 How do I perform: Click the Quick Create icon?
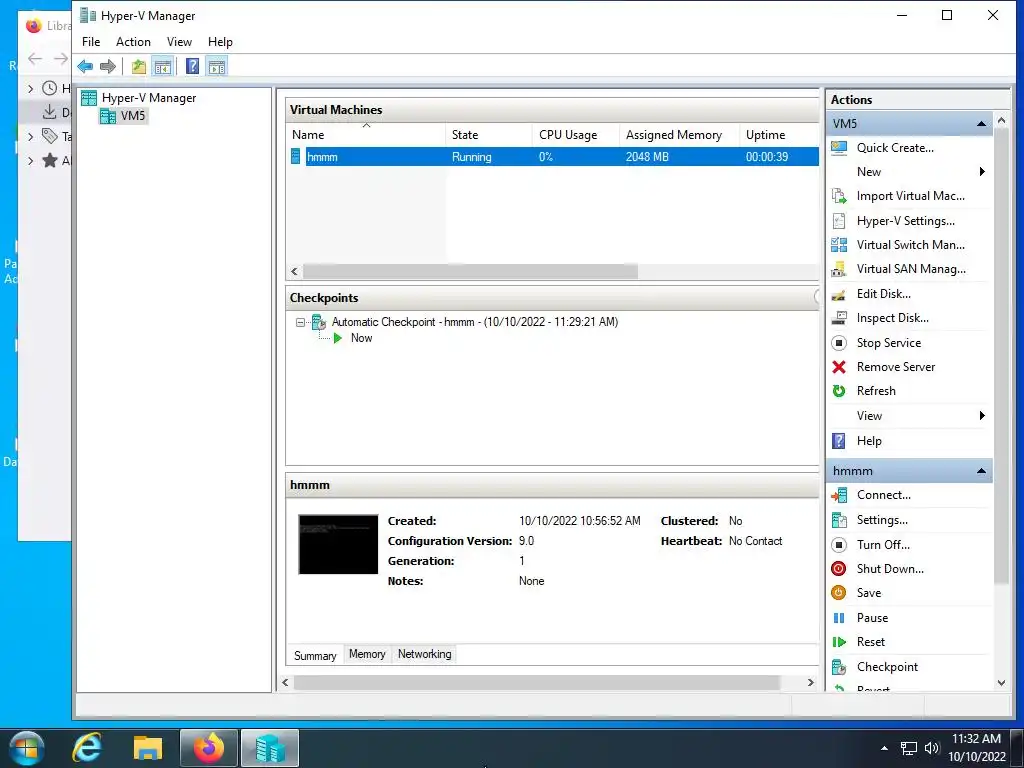[x=839, y=148]
